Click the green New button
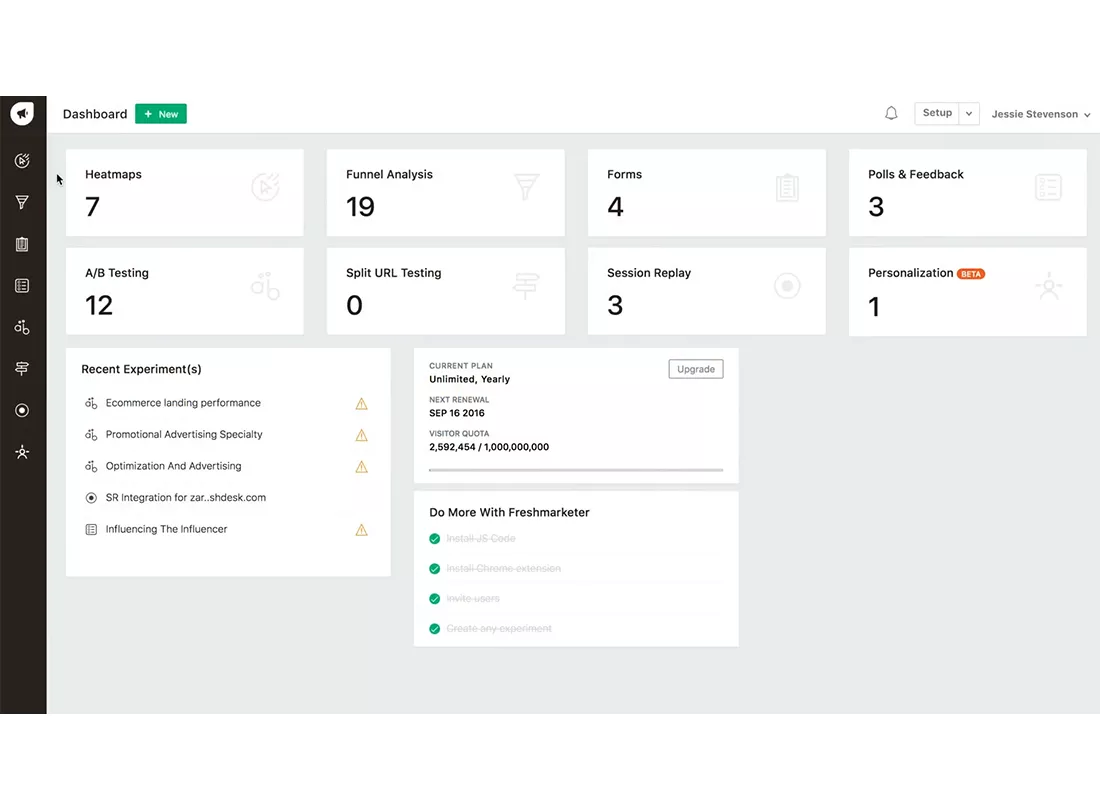This screenshot has height=810, width=1100. [x=161, y=114]
